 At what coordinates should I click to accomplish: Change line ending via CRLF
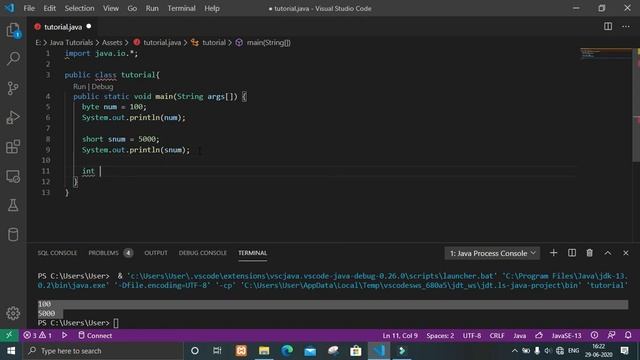click(x=497, y=336)
